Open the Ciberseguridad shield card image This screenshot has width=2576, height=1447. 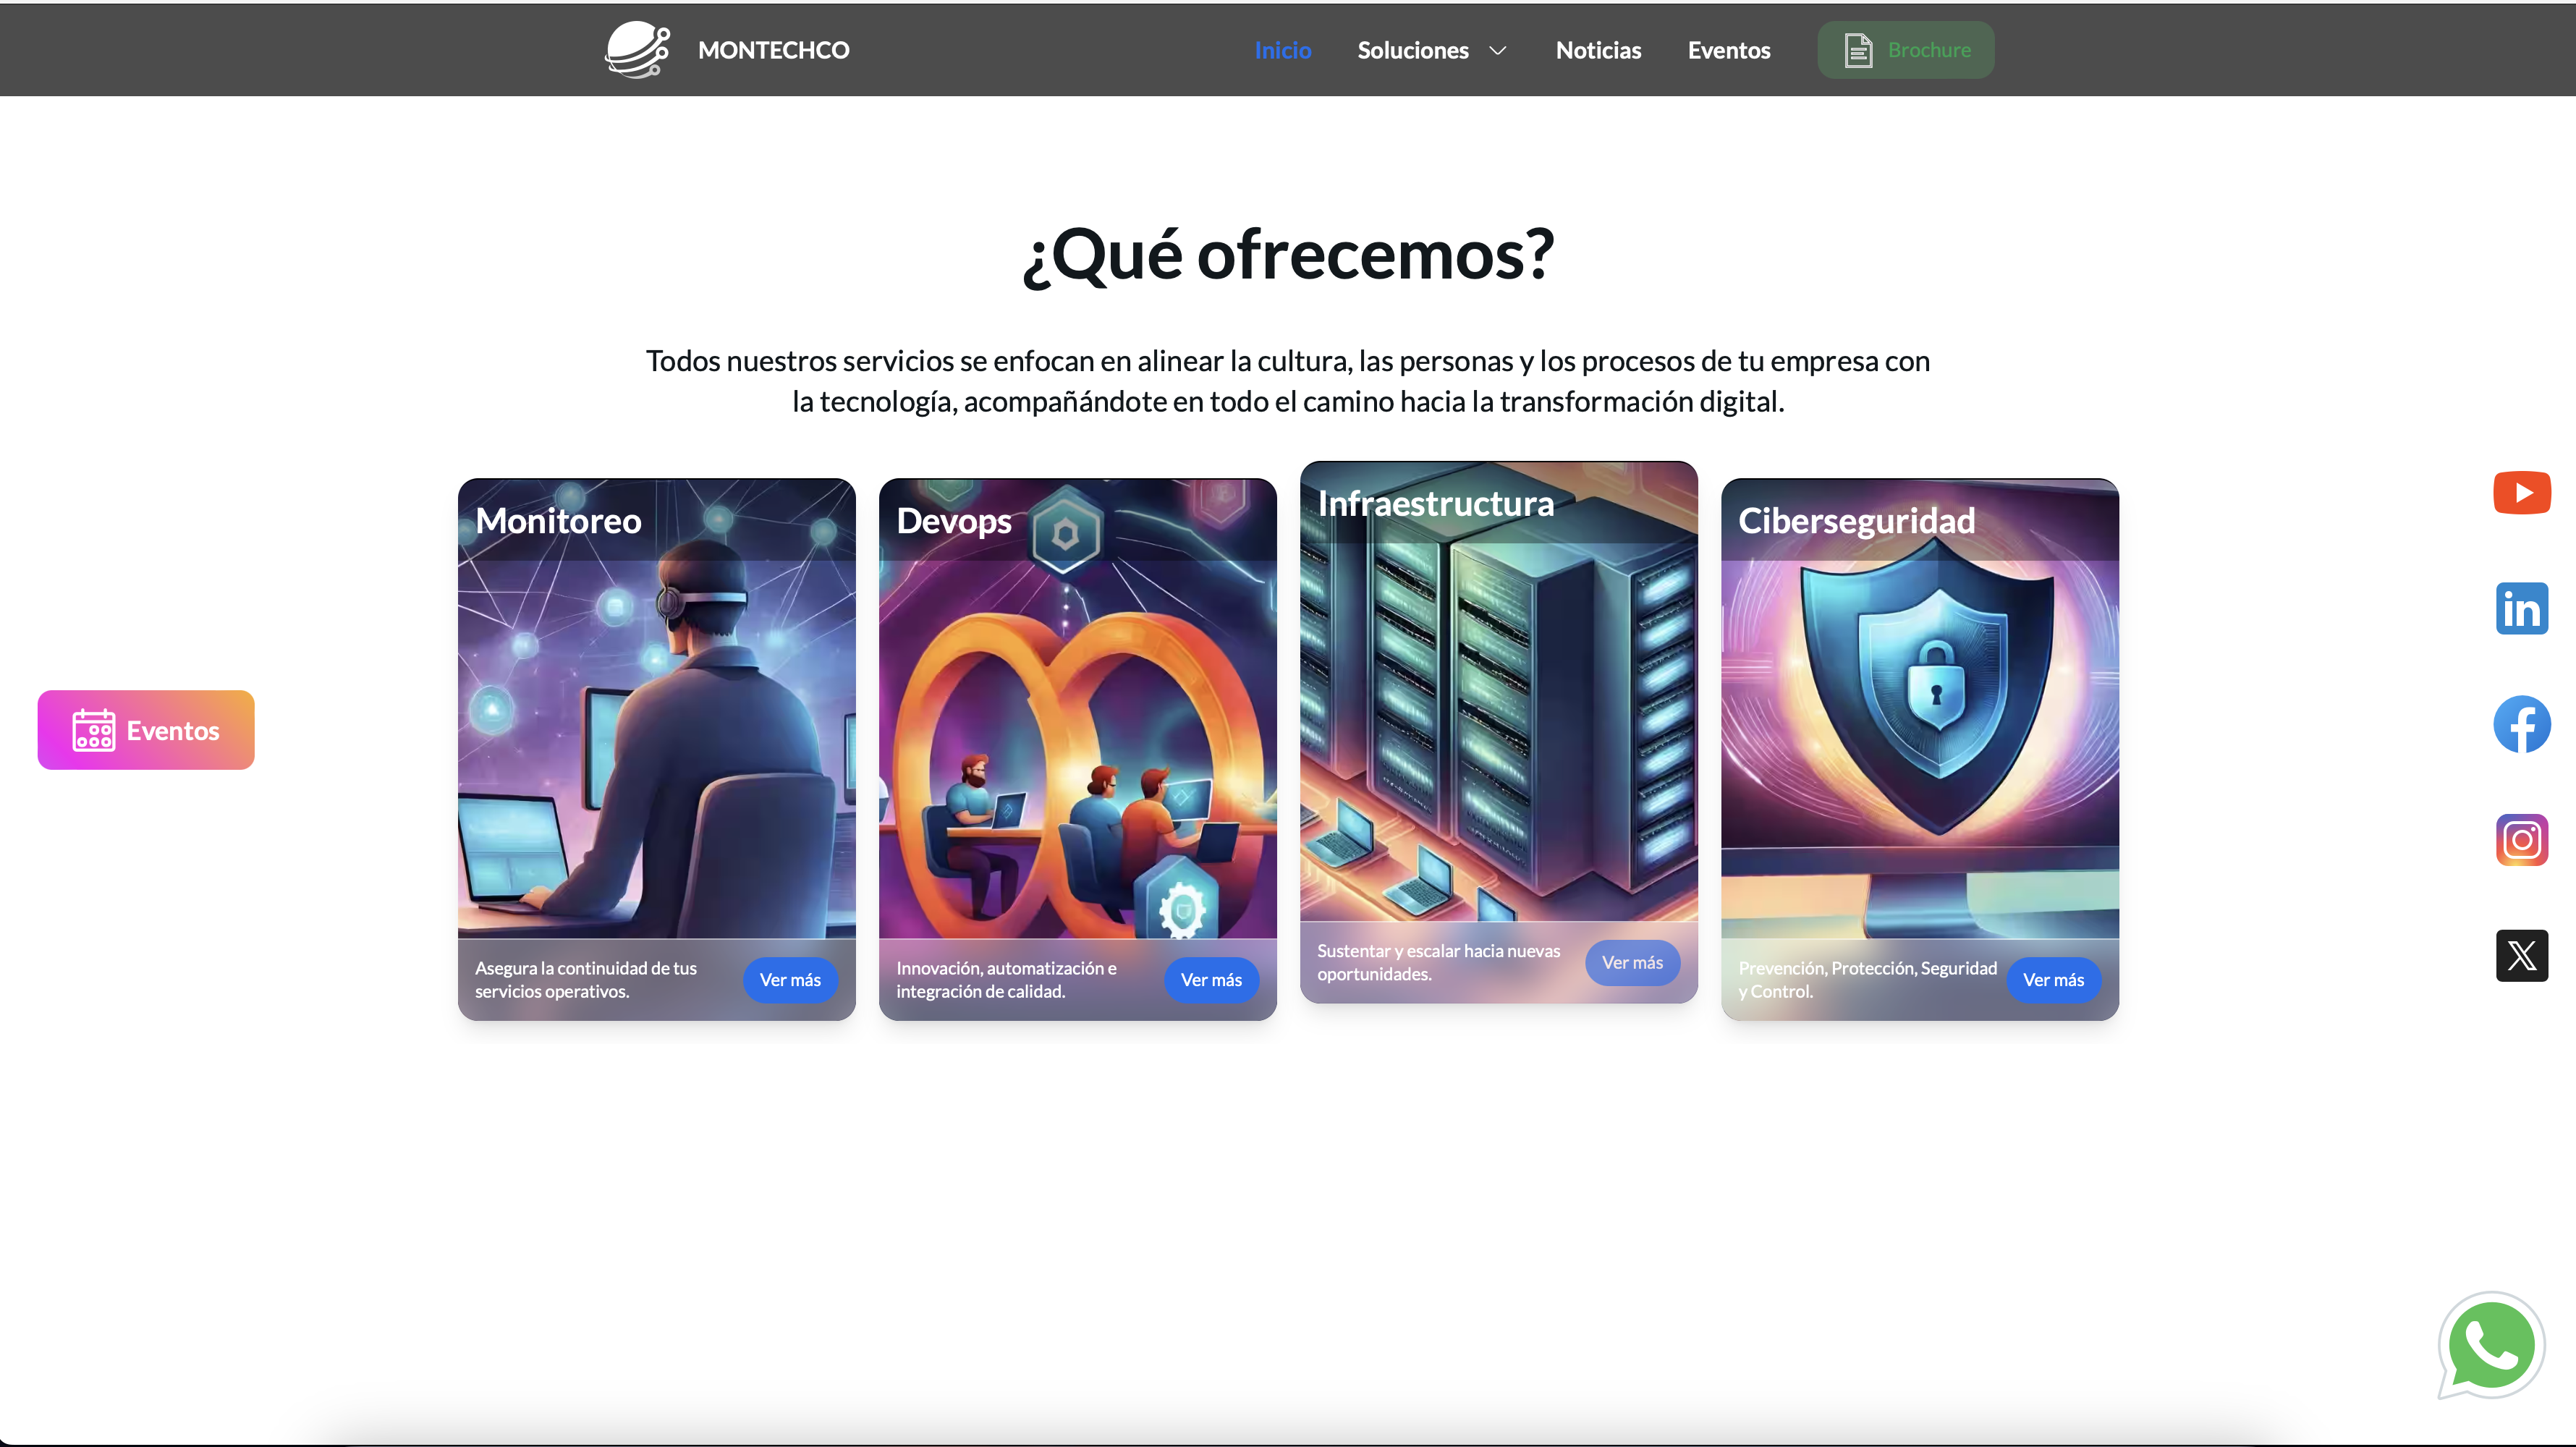(x=1919, y=748)
